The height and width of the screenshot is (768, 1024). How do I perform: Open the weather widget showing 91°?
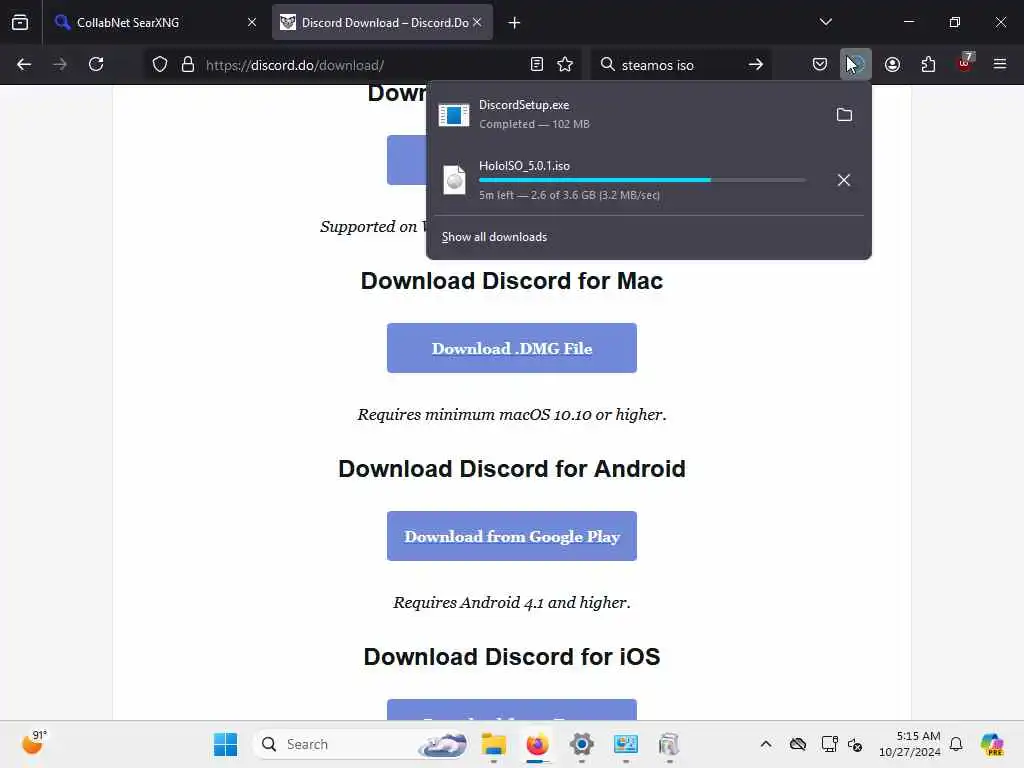tap(34, 743)
